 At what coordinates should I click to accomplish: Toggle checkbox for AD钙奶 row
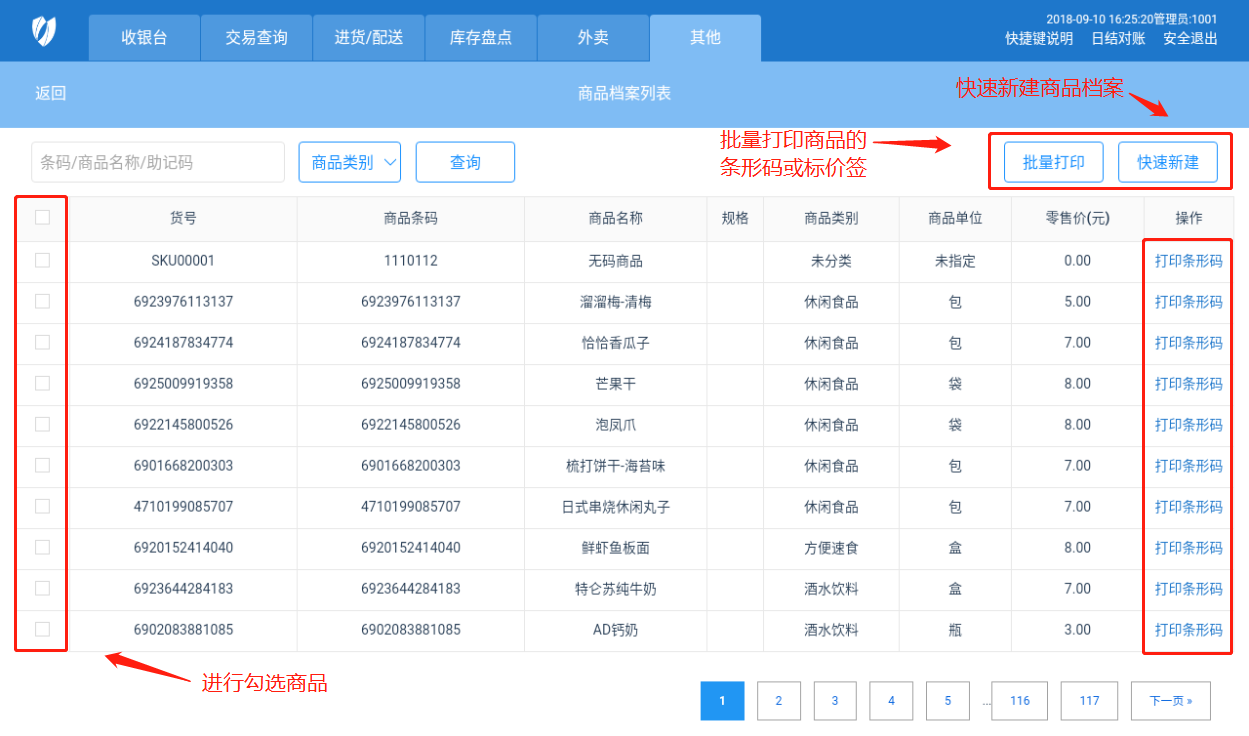click(x=42, y=629)
